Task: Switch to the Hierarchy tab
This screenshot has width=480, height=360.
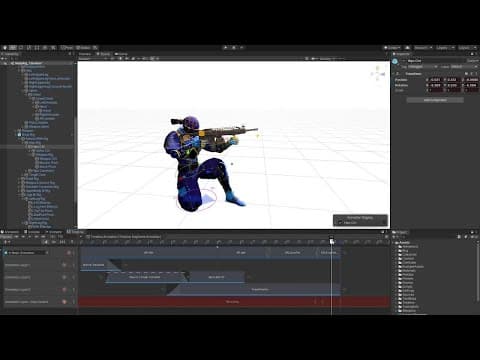Action: pyautogui.click(x=11, y=54)
